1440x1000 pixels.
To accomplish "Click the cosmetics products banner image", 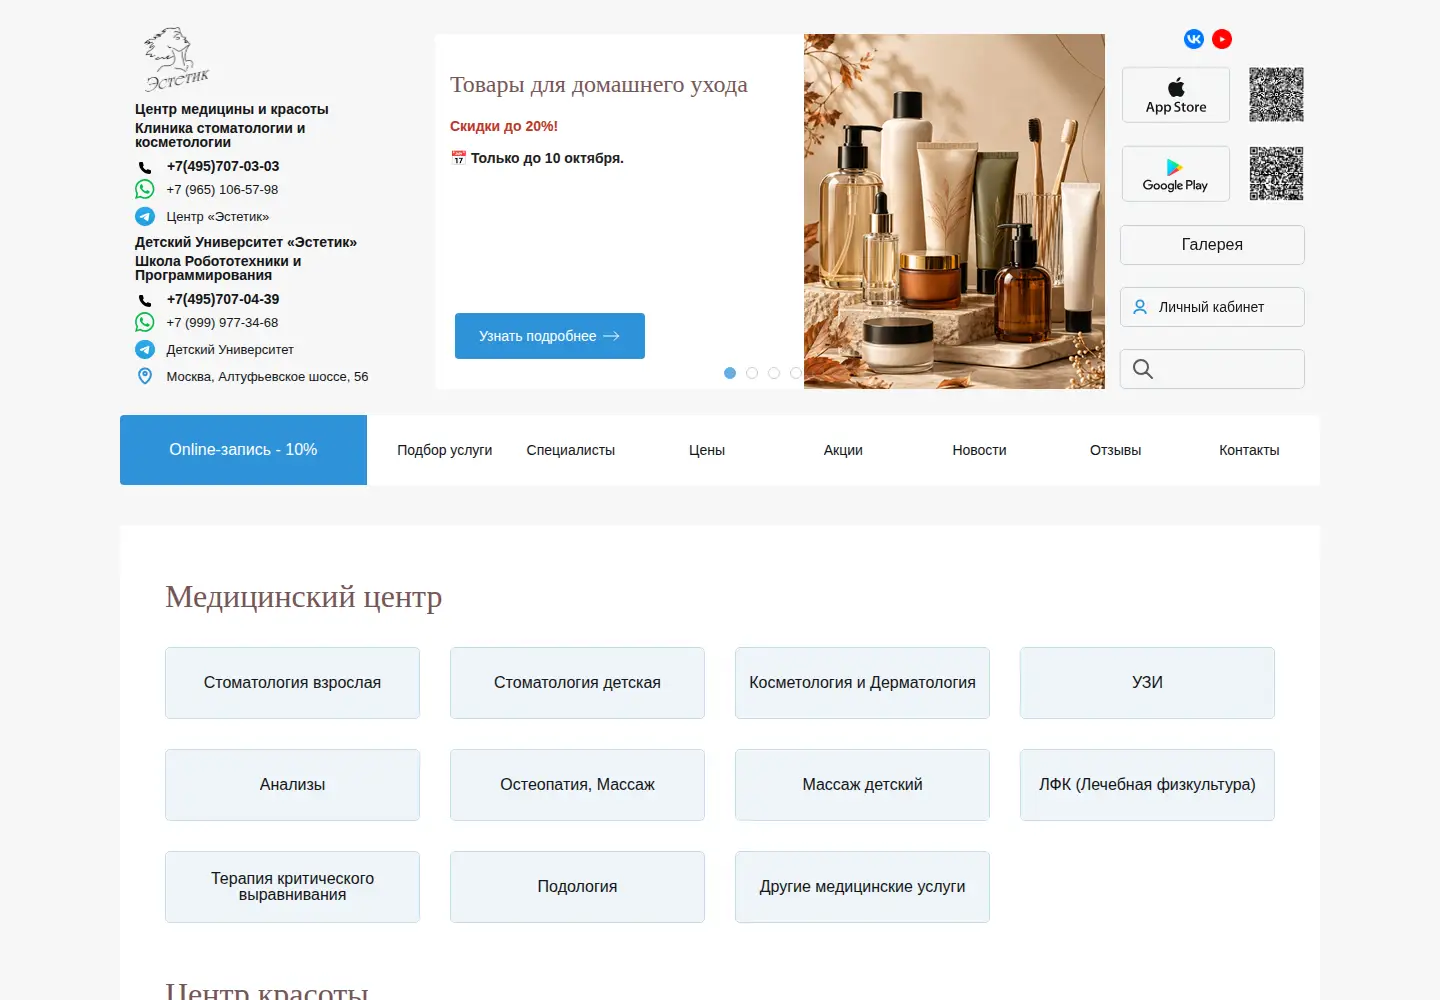I will 954,211.
